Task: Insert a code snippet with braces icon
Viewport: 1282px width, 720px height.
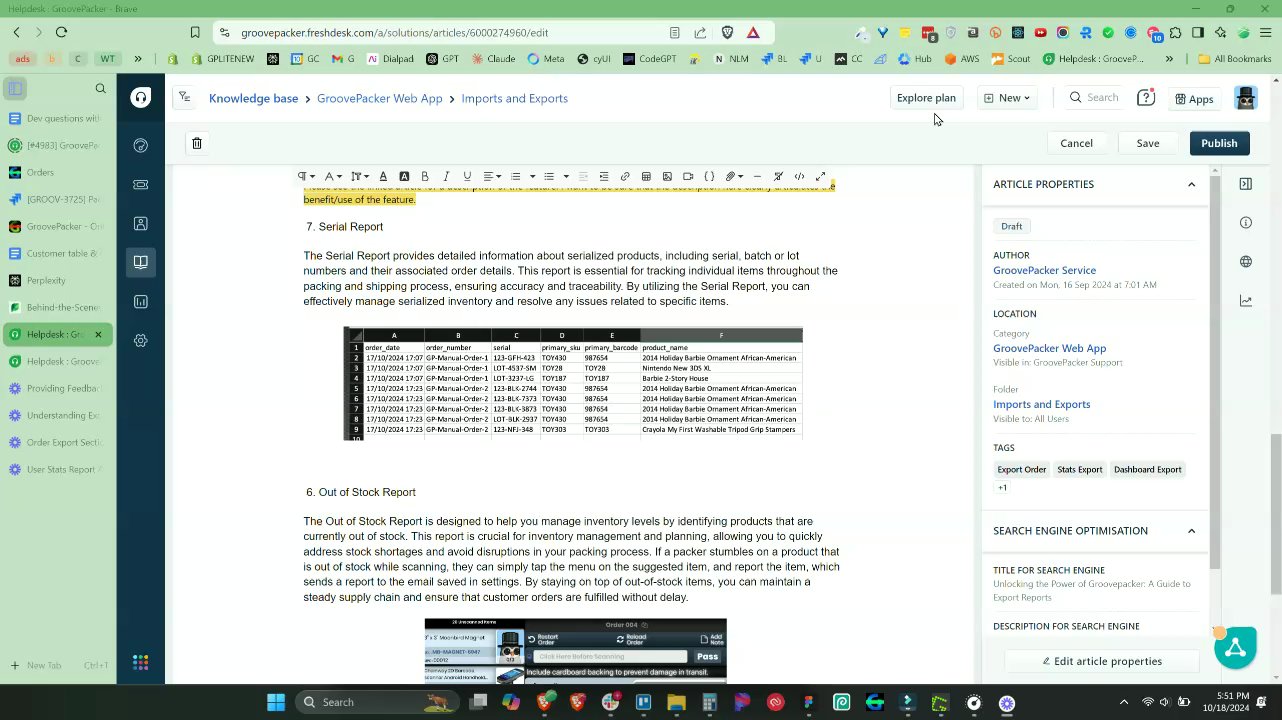Action: coord(709,176)
